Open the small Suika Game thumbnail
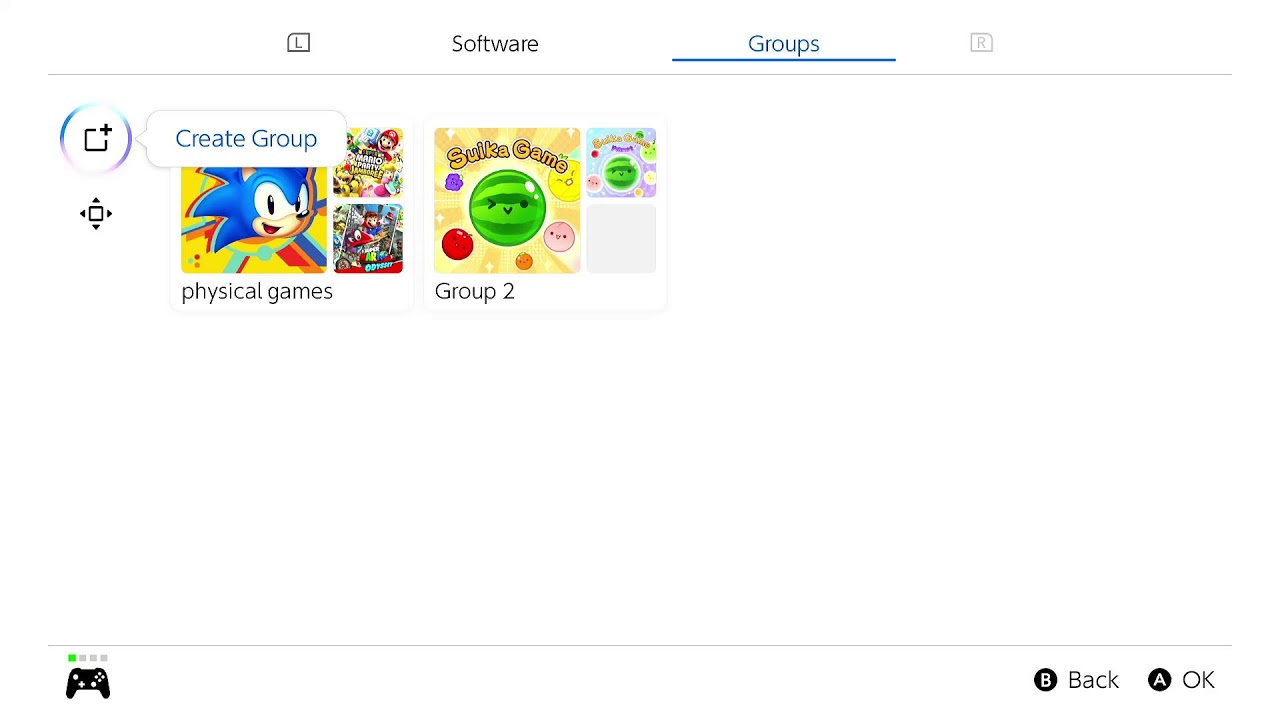Viewport: 1280px width, 720px height. [621, 162]
